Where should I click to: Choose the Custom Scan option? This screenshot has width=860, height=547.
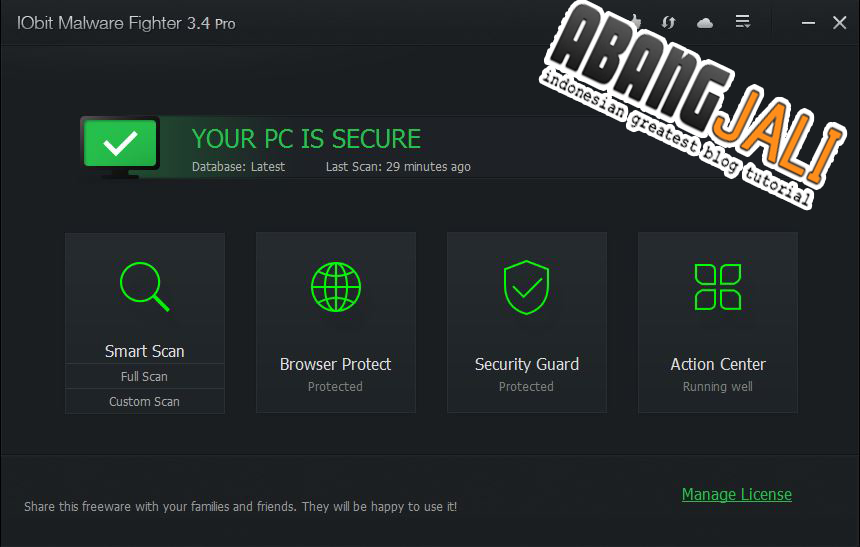[144, 402]
